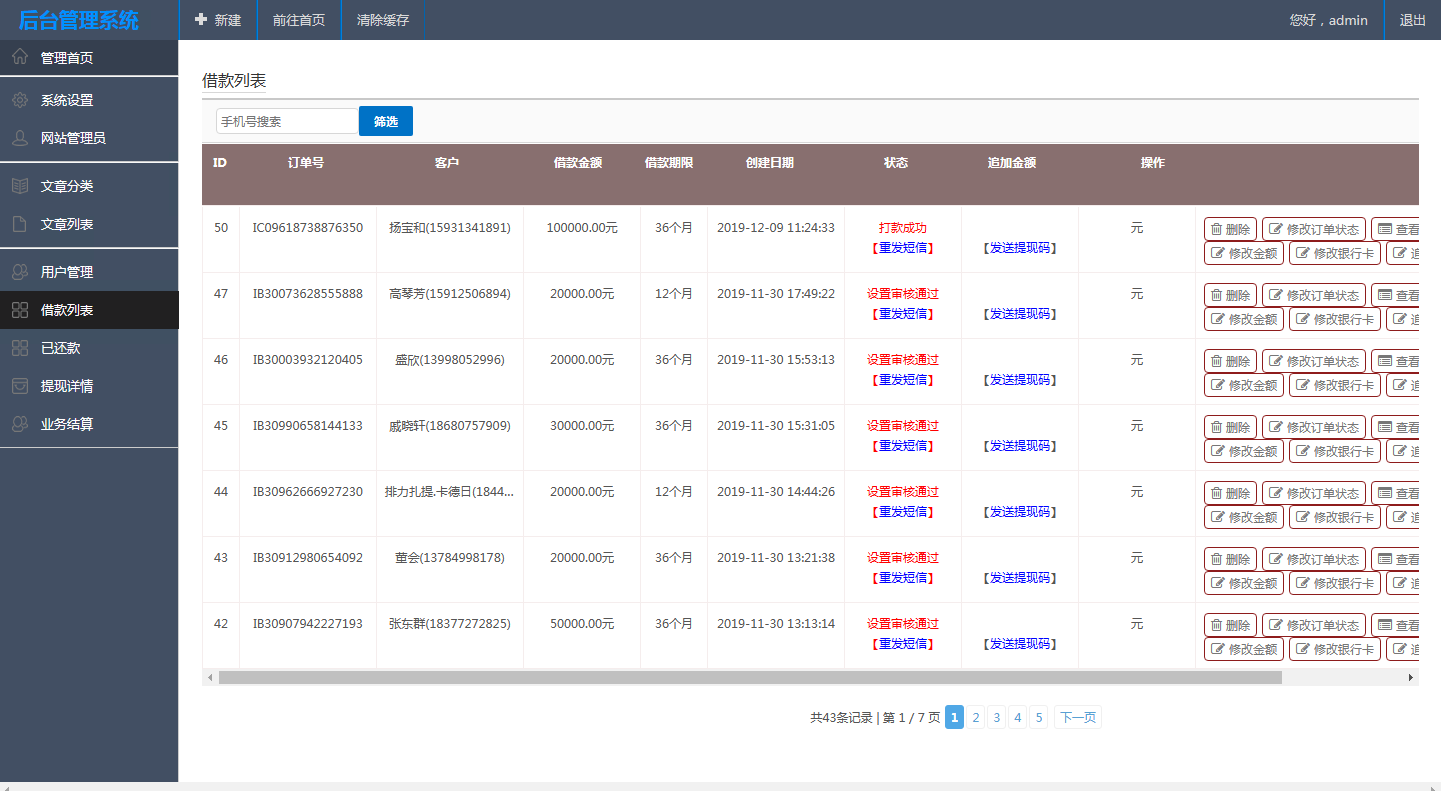Click 退出 to log out
This screenshot has height=791, width=1441.
1413,20
